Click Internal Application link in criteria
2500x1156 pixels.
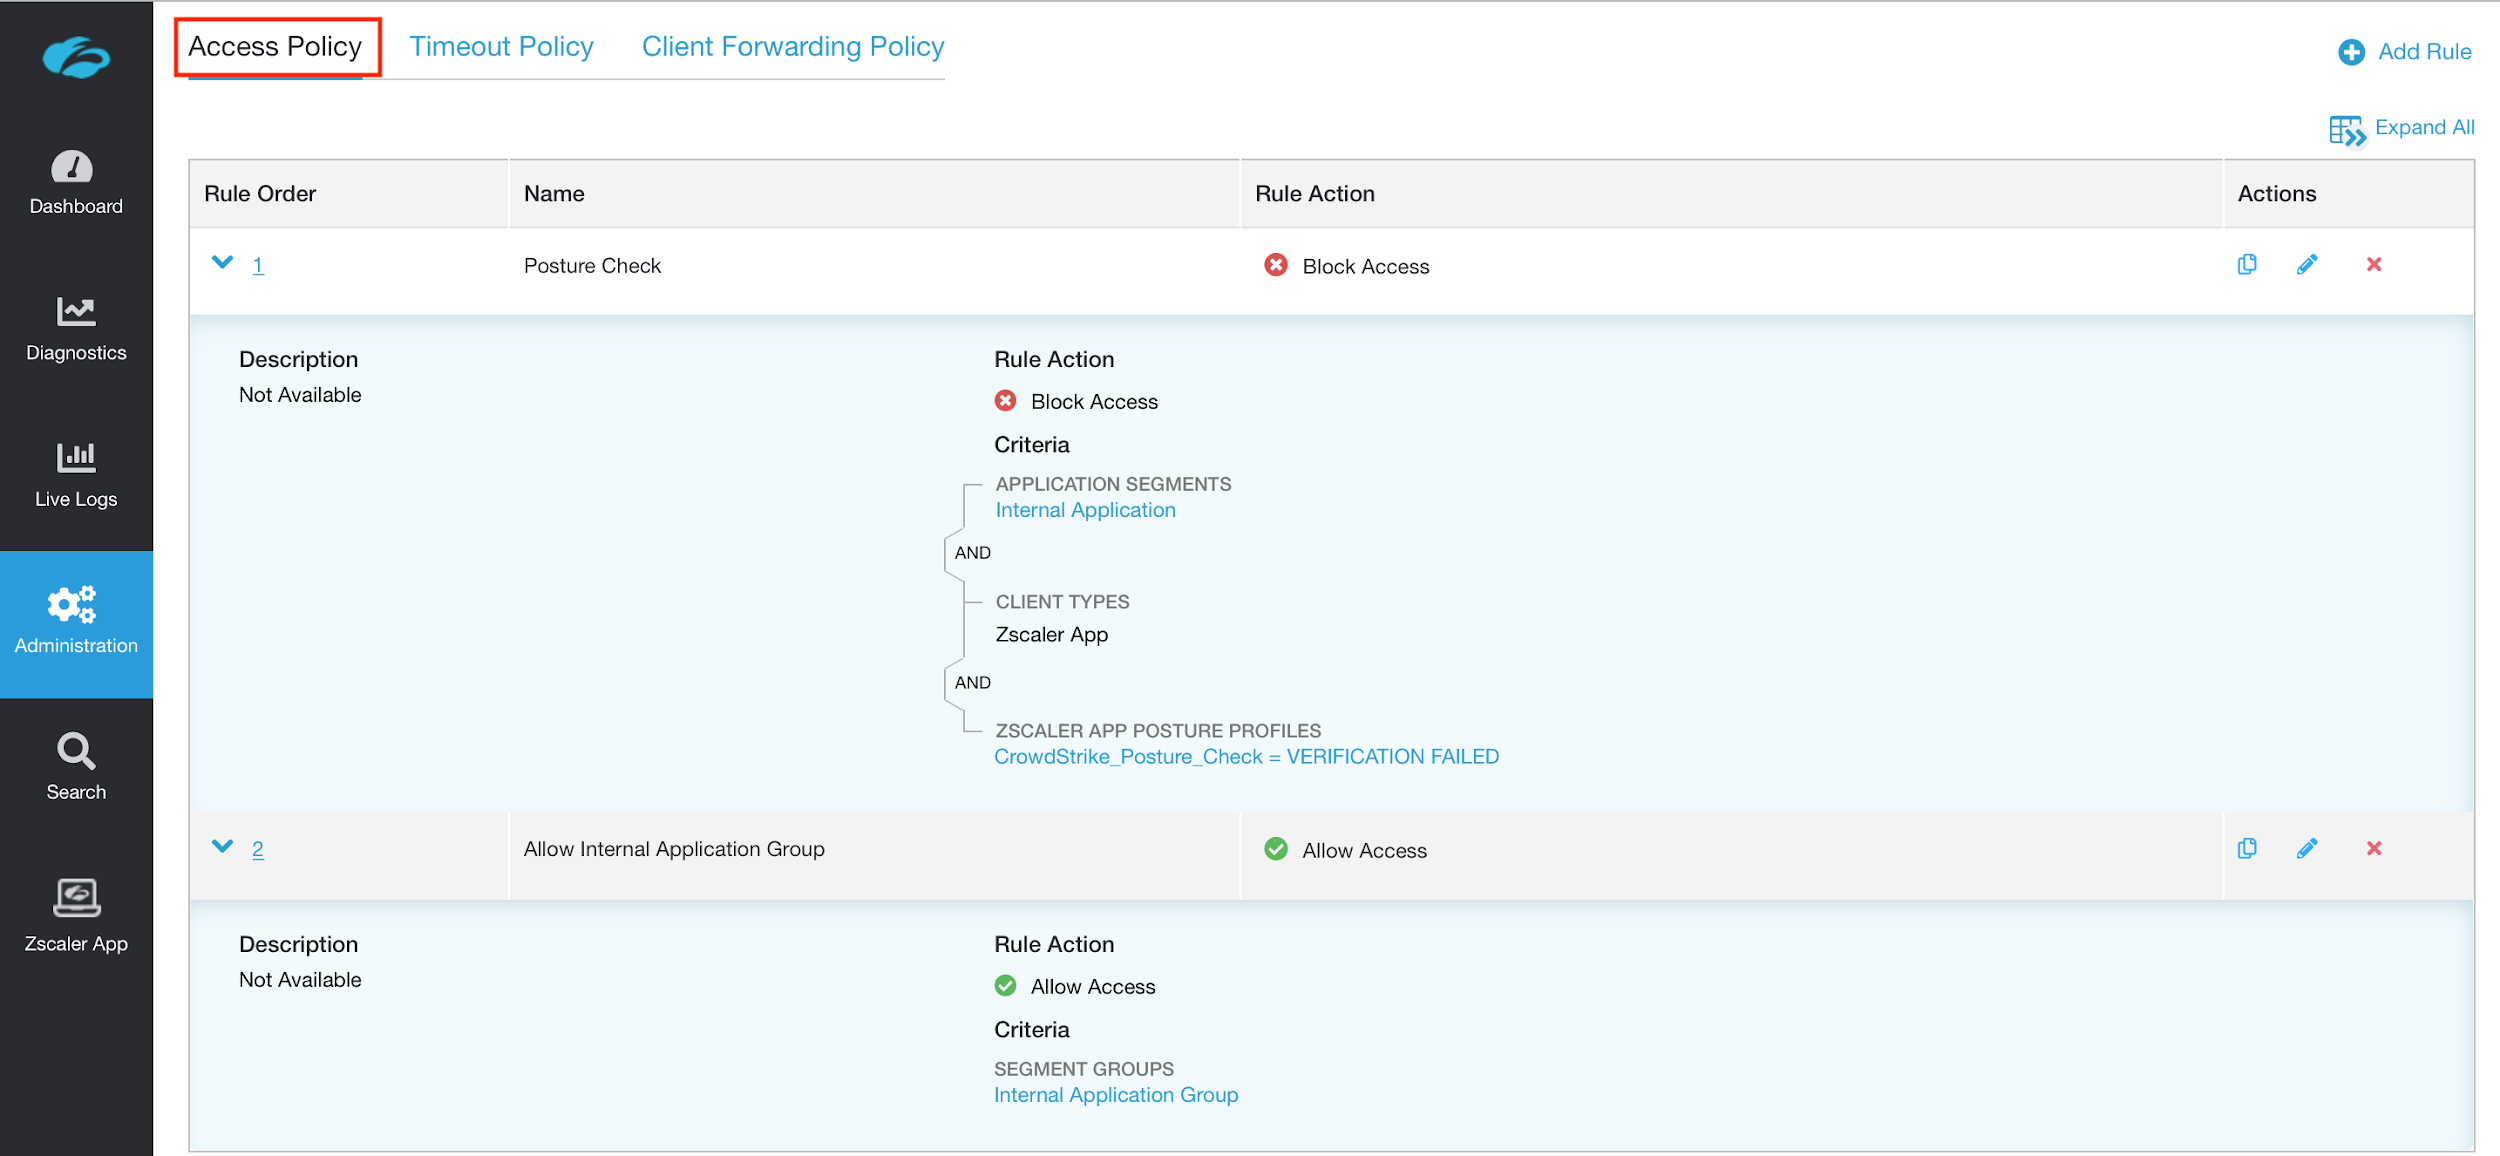[x=1084, y=510]
